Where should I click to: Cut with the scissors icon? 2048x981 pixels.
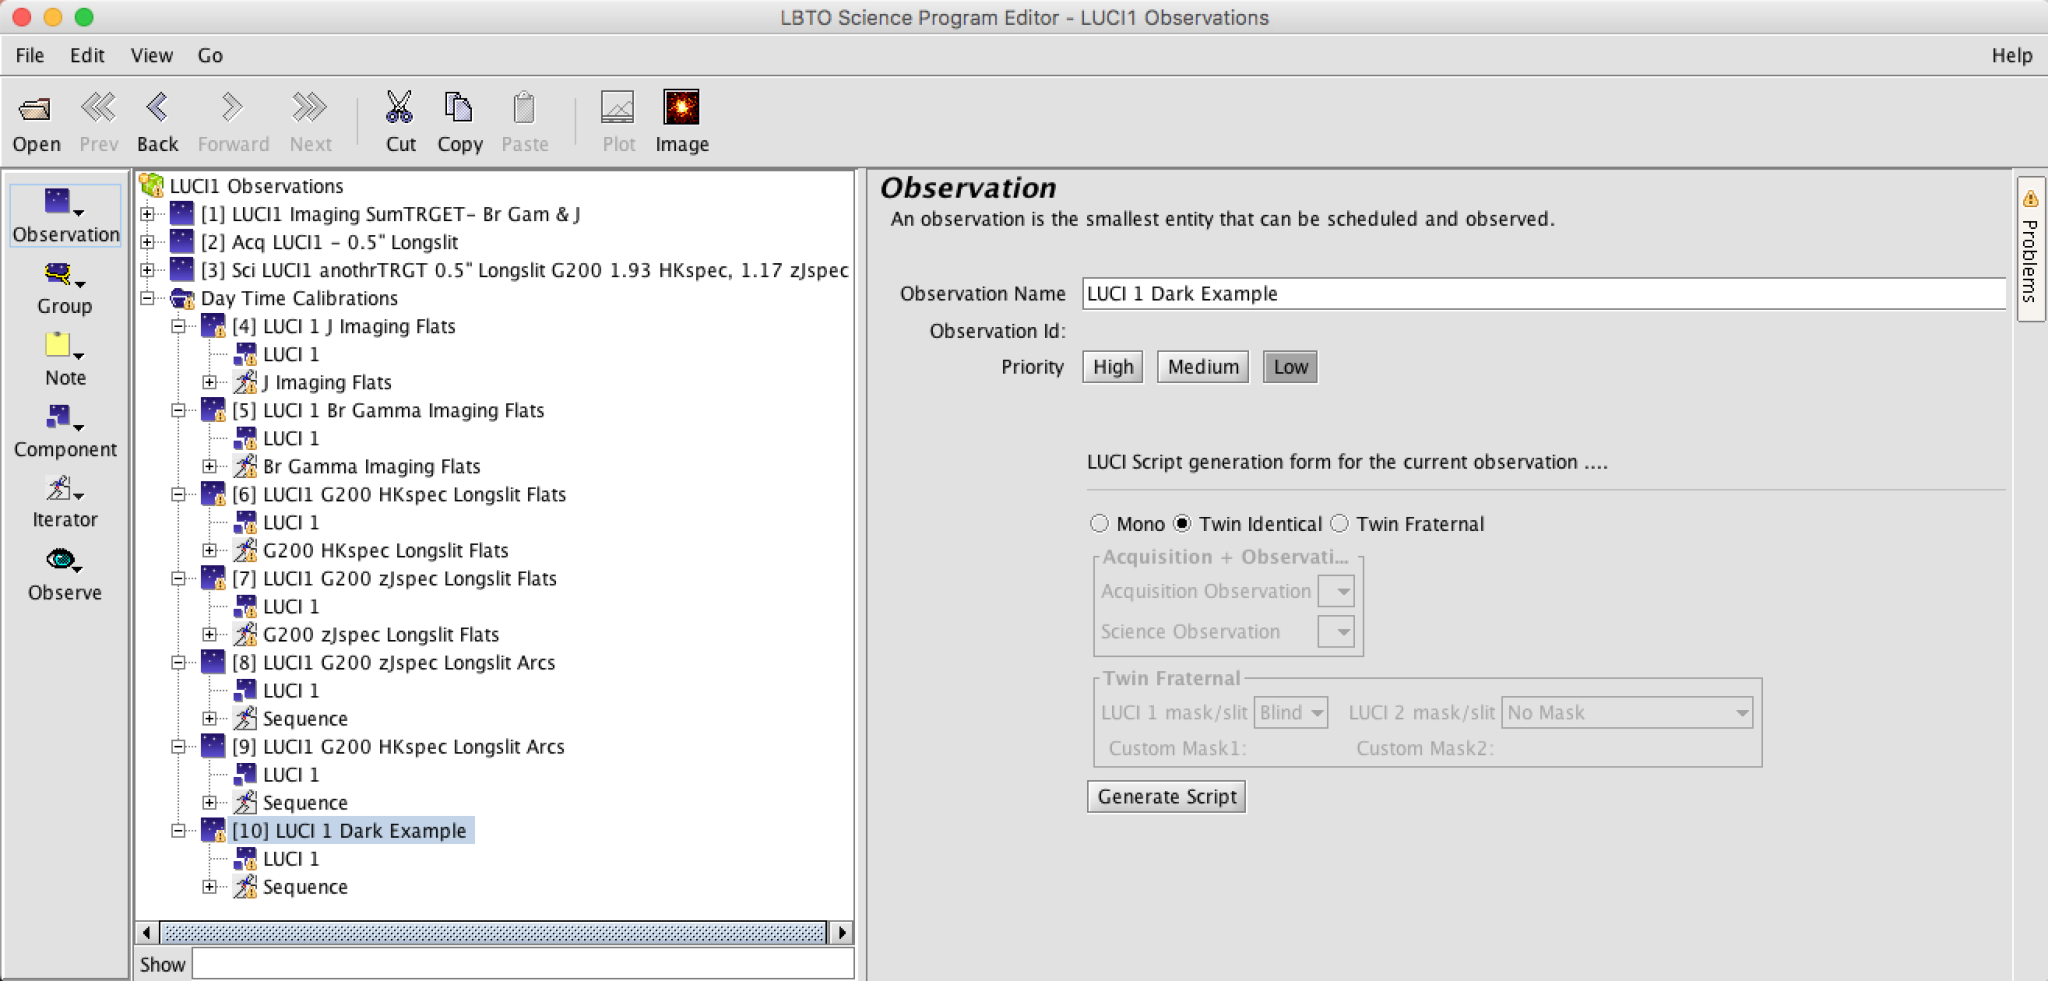pyautogui.click(x=399, y=107)
